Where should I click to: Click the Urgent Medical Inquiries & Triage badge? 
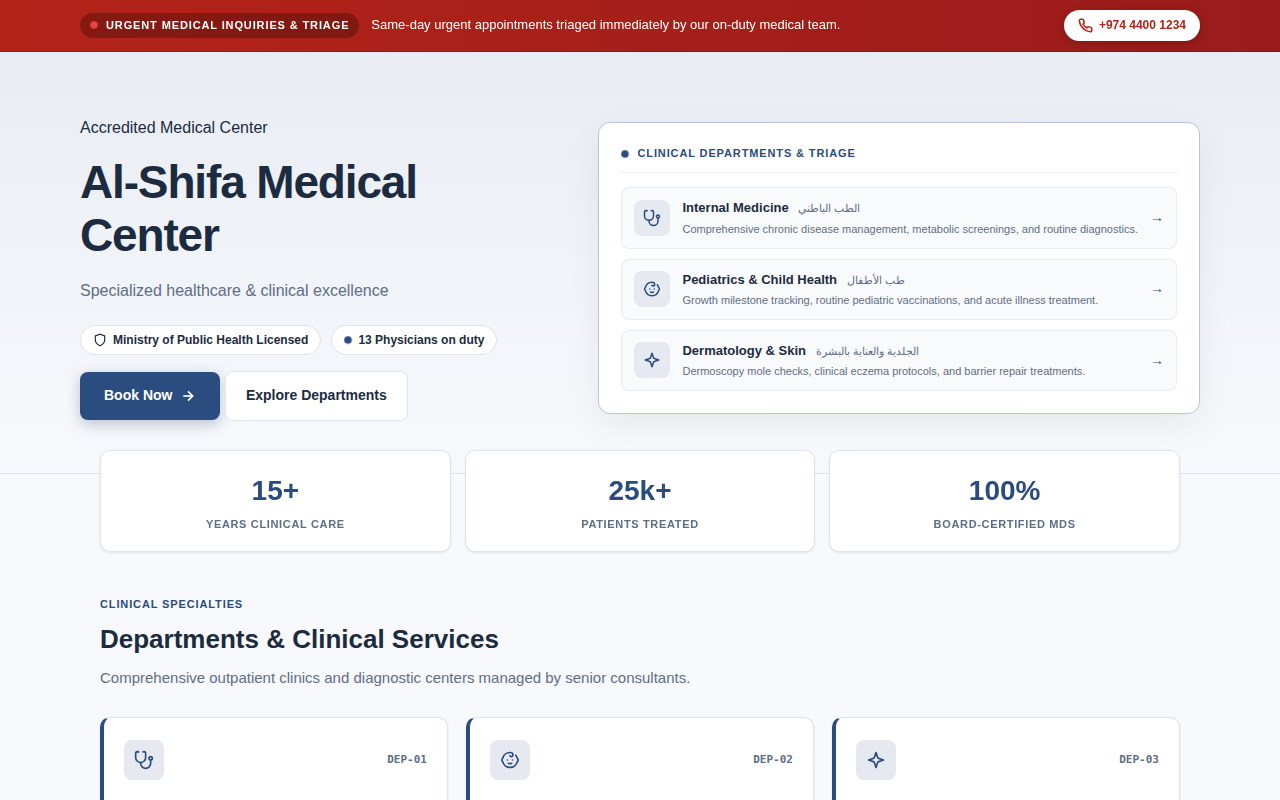coord(219,26)
